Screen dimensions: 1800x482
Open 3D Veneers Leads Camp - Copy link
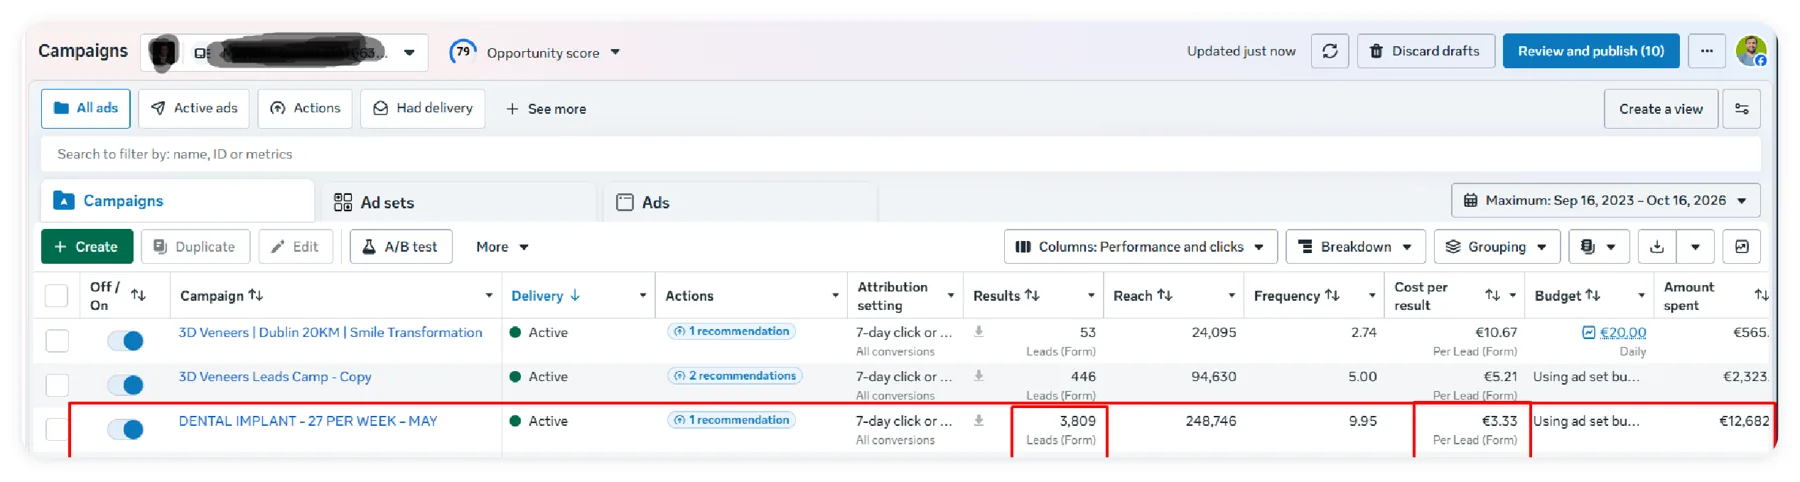275,377
